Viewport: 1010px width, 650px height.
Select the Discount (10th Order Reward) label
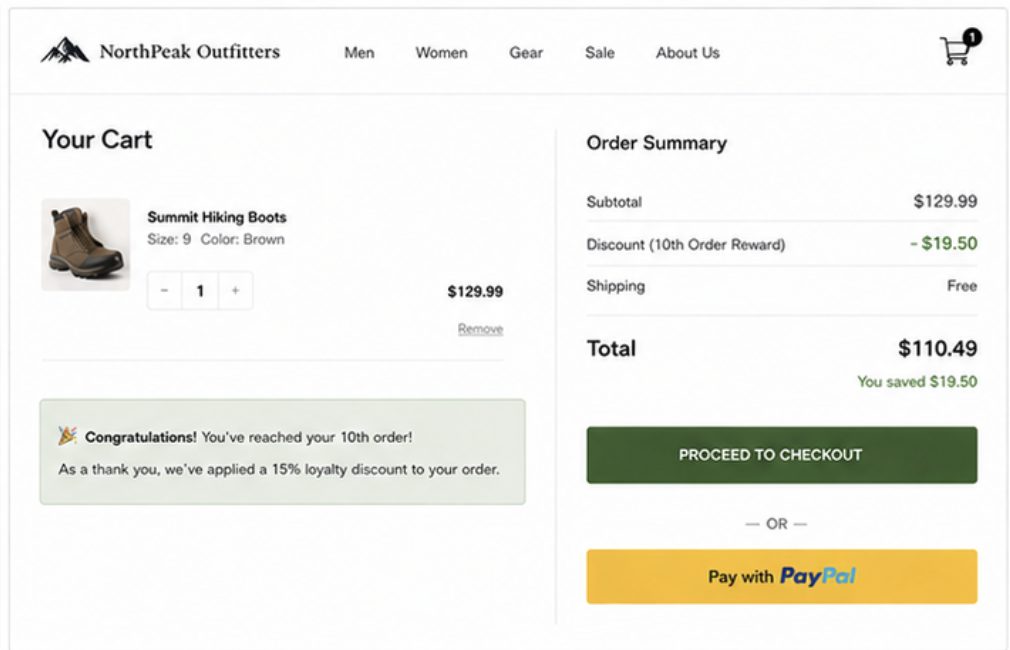(x=685, y=245)
